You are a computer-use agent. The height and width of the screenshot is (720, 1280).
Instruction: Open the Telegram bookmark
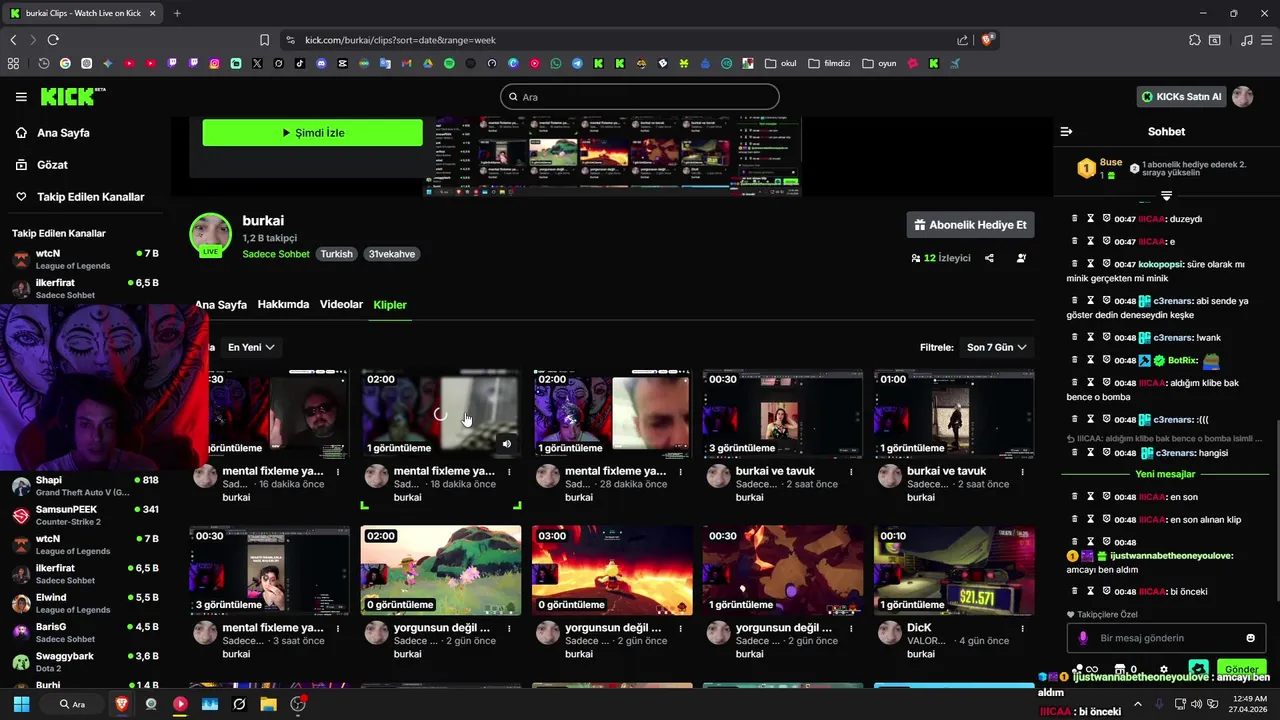(577, 63)
